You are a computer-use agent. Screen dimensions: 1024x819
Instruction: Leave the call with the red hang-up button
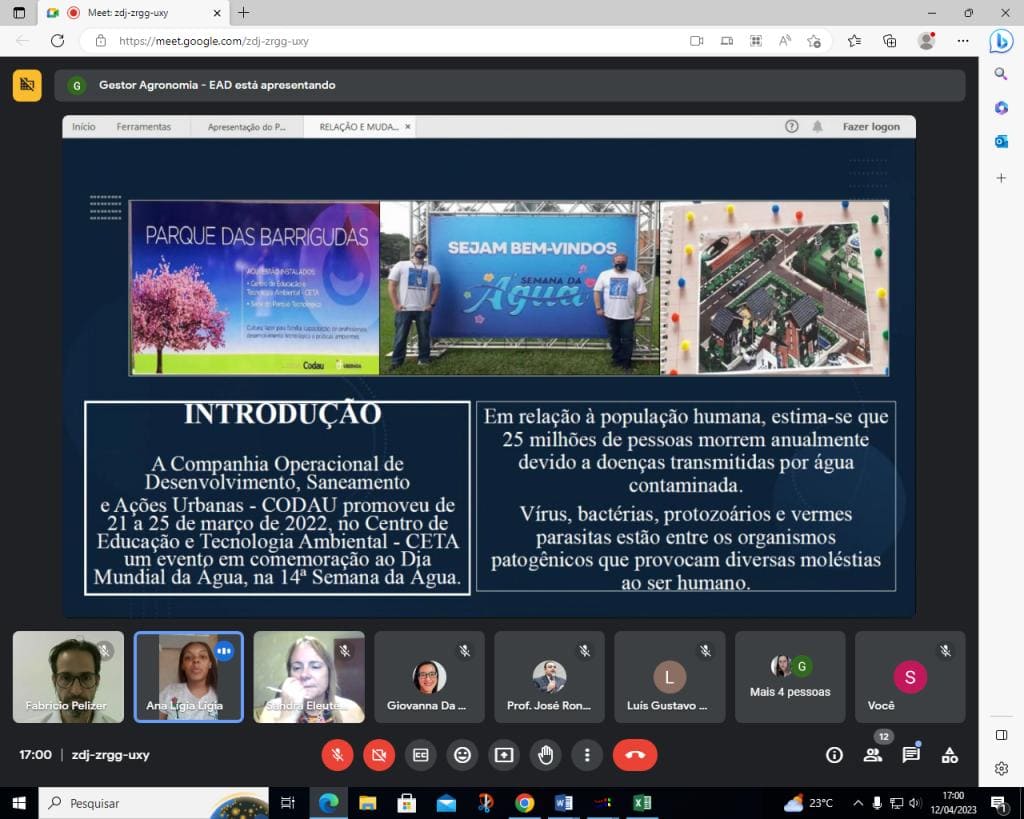[x=635, y=755]
